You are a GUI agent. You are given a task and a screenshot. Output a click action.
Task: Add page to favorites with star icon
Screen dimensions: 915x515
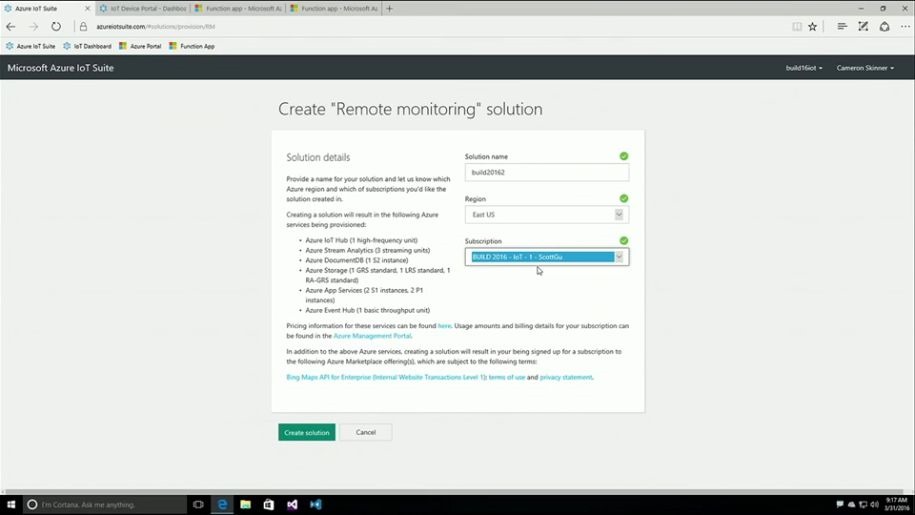click(x=812, y=27)
